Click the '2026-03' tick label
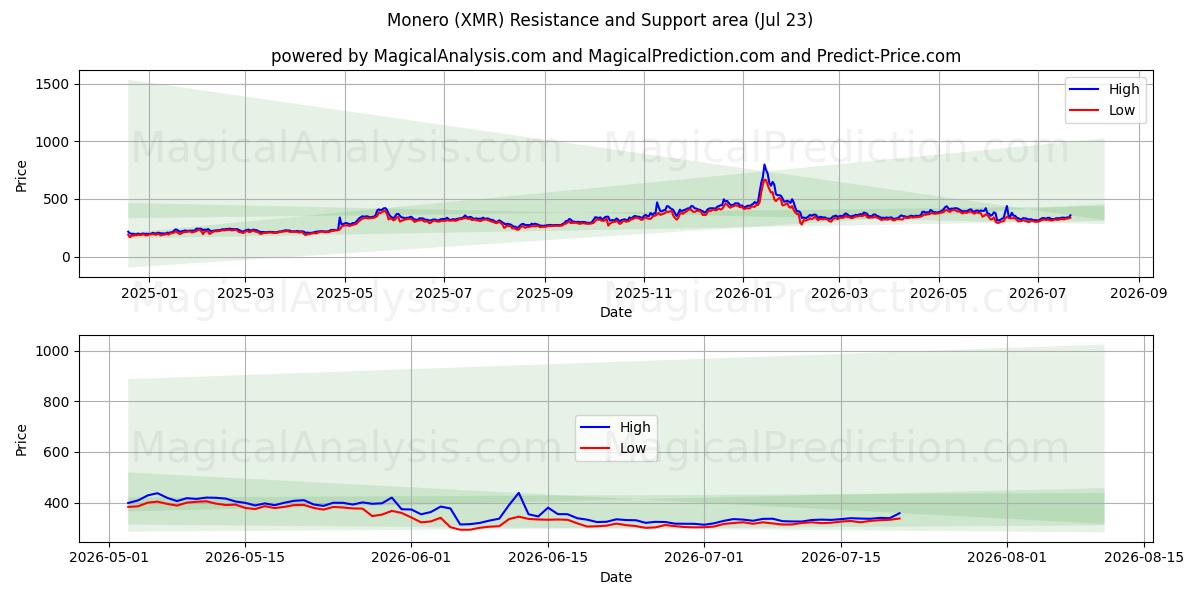1200x600 pixels. [839, 294]
